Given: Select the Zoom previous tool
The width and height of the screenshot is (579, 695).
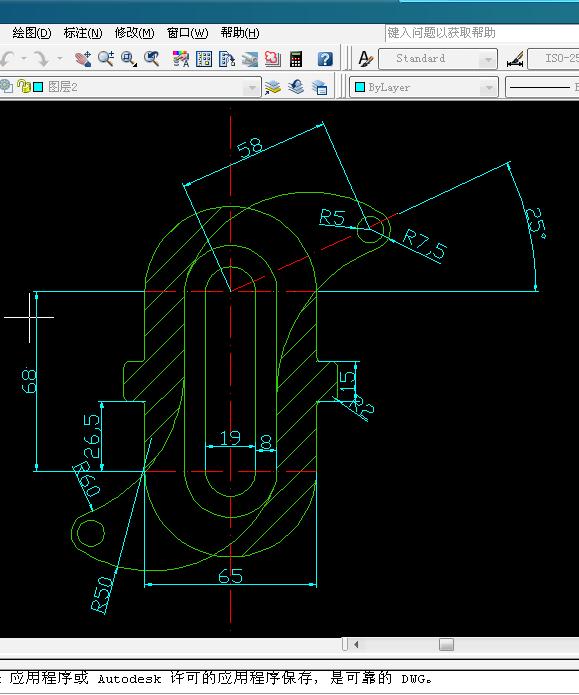Looking at the screenshot, I should click(152, 59).
